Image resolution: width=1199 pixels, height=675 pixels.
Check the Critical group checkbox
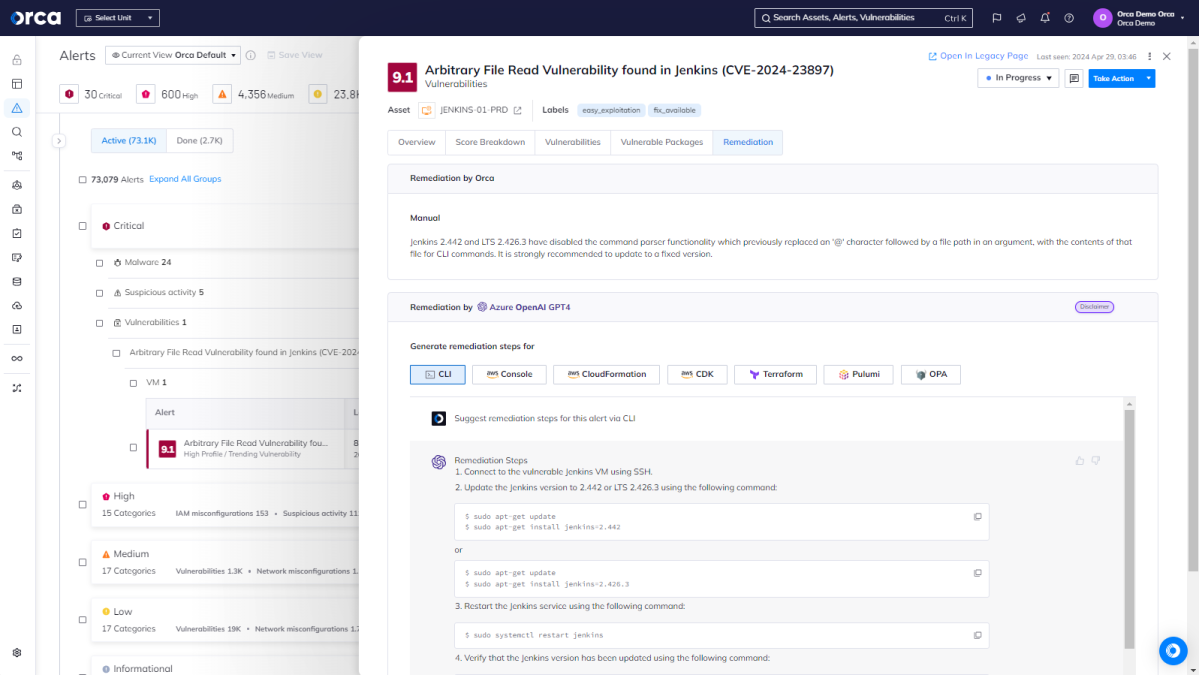83,226
